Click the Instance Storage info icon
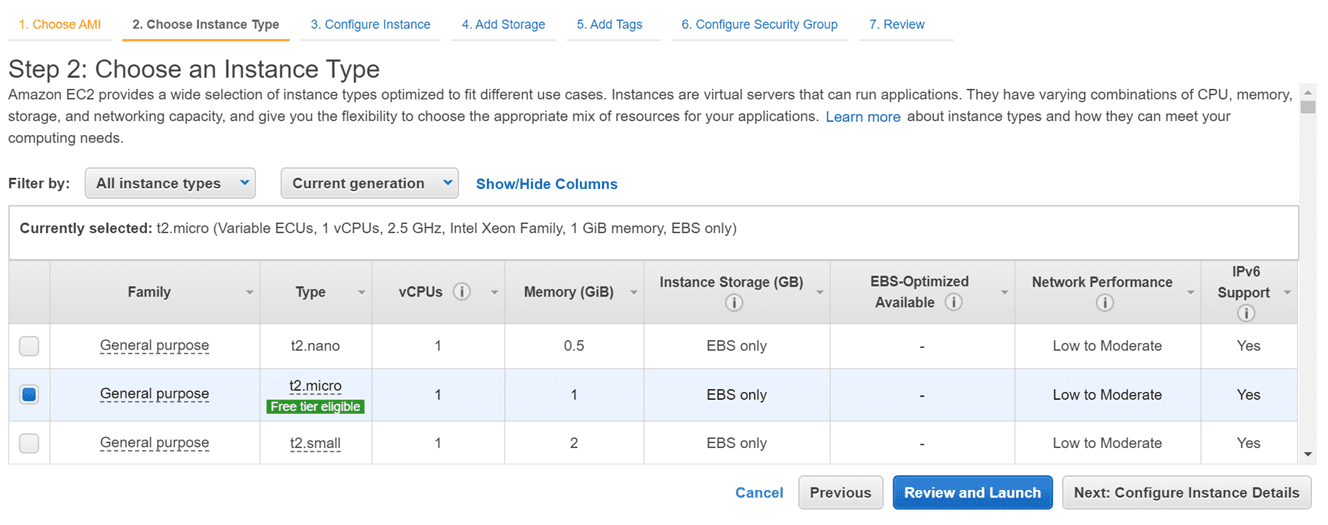 (x=732, y=303)
